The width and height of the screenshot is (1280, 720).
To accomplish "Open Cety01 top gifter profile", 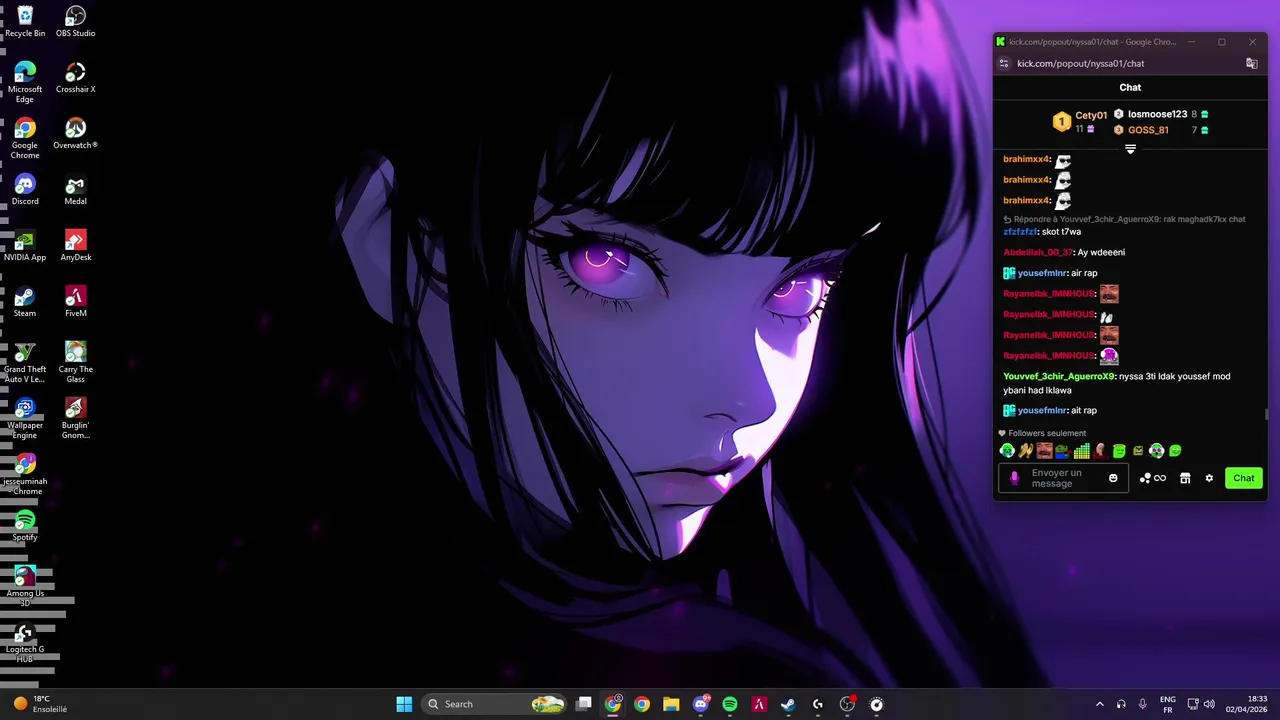I will pos(1090,115).
